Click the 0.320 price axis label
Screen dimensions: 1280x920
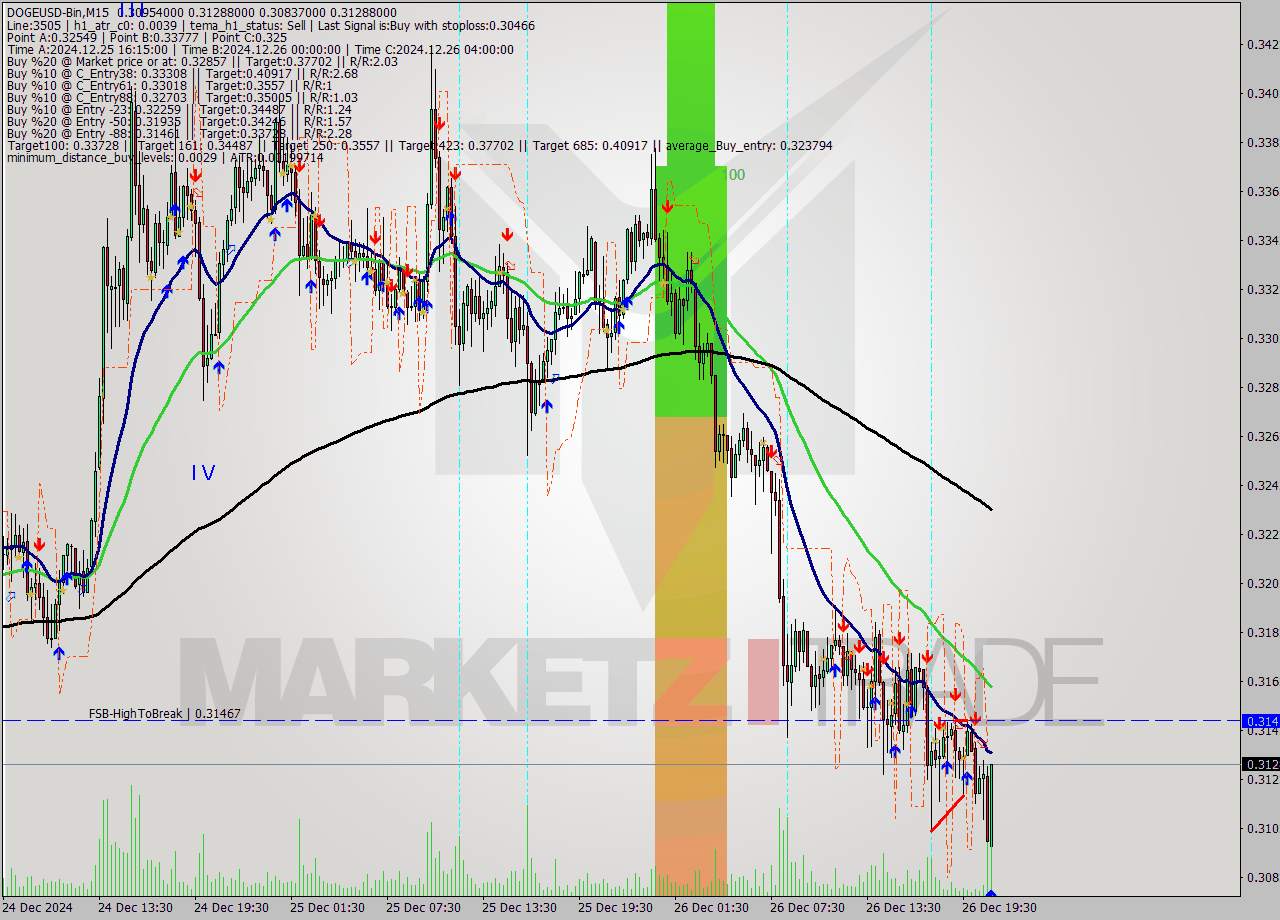pos(1262,583)
